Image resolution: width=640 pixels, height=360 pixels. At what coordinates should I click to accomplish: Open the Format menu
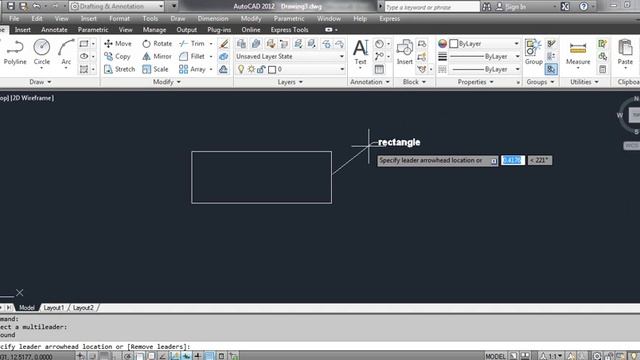[119, 19]
